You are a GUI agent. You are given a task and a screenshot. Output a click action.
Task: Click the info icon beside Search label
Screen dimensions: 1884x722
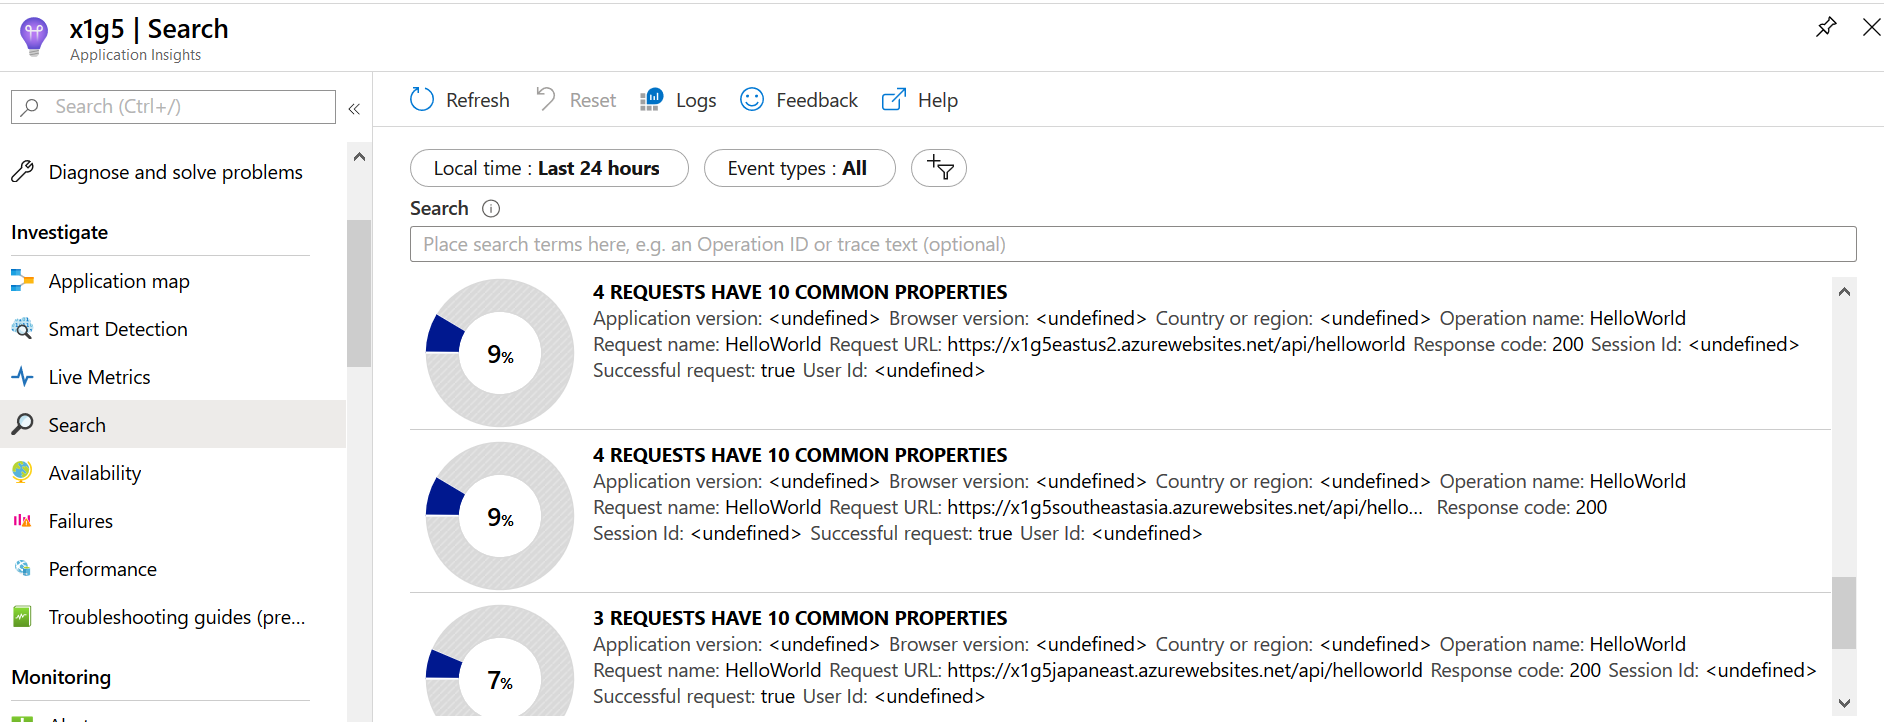click(491, 208)
